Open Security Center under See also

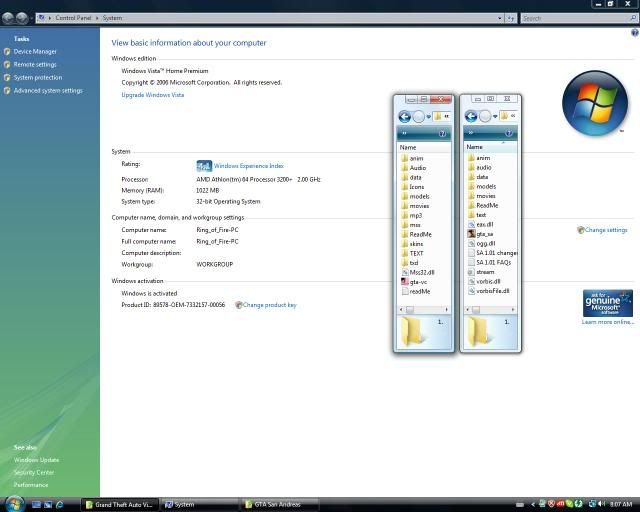coord(33,472)
